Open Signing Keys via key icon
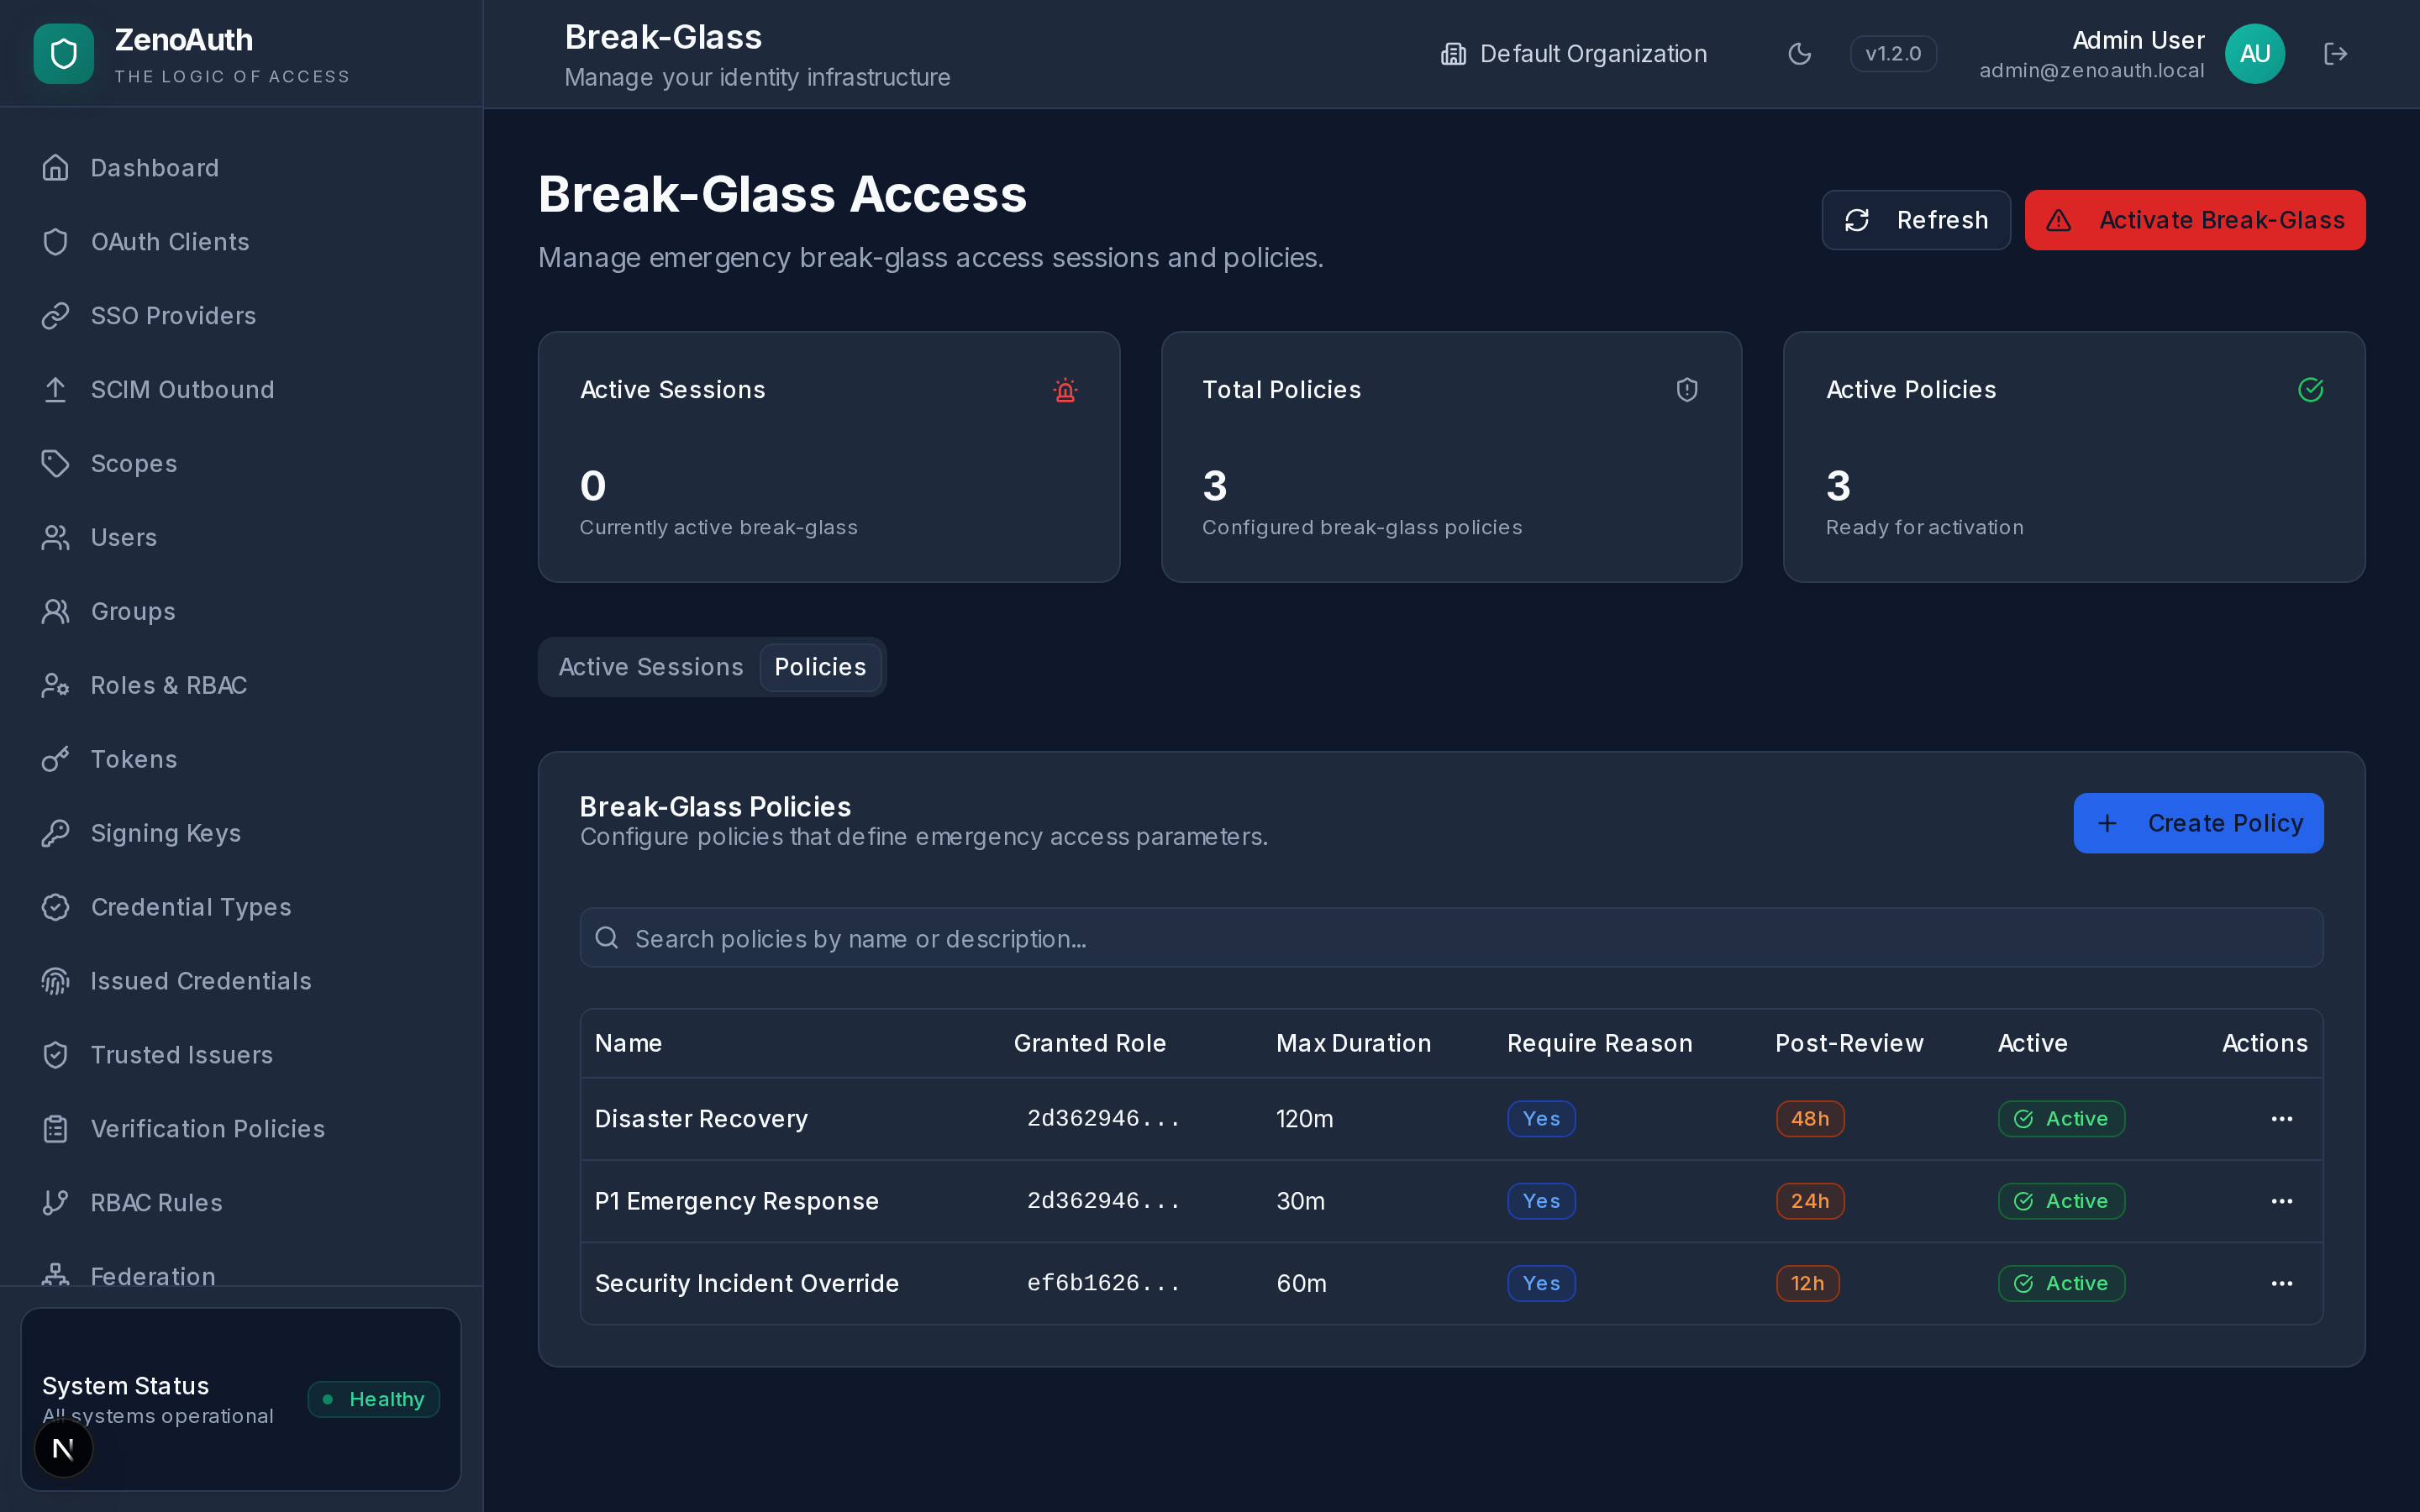Image resolution: width=2420 pixels, height=1512 pixels. pos(55,832)
